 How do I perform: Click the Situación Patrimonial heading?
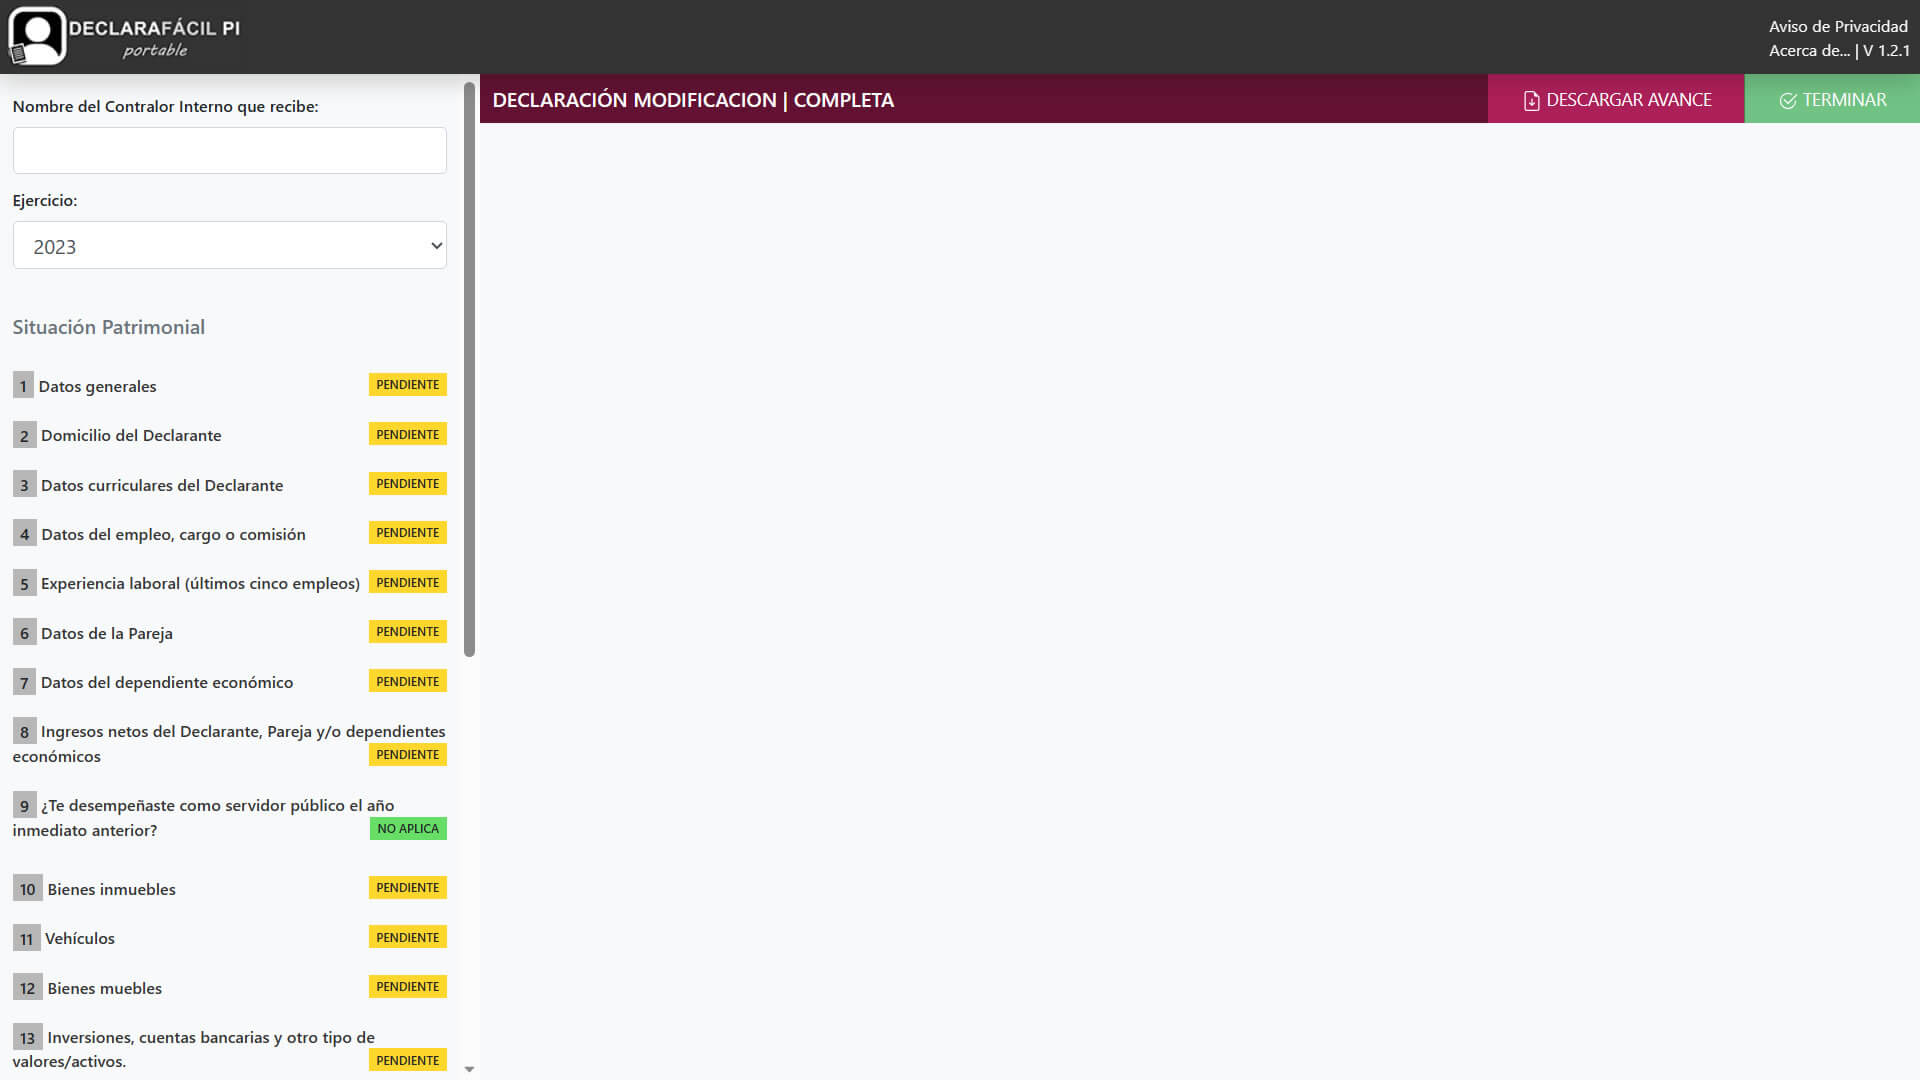[108, 327]
